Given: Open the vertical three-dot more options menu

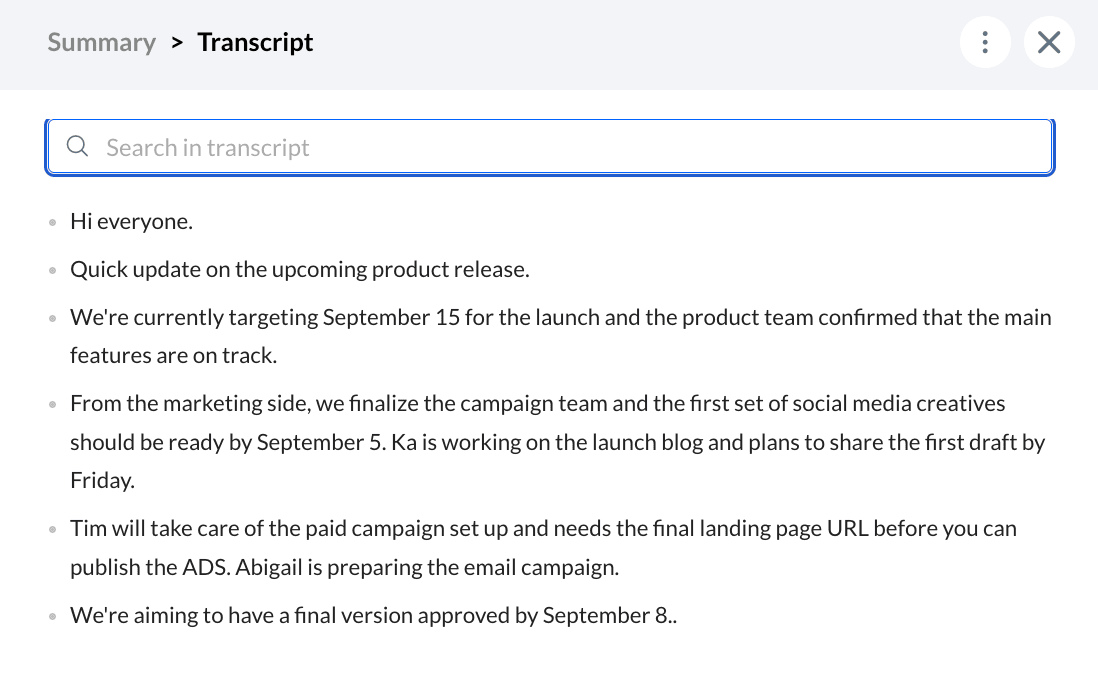Looking at the screenshot, I should [x=985, y=42].
